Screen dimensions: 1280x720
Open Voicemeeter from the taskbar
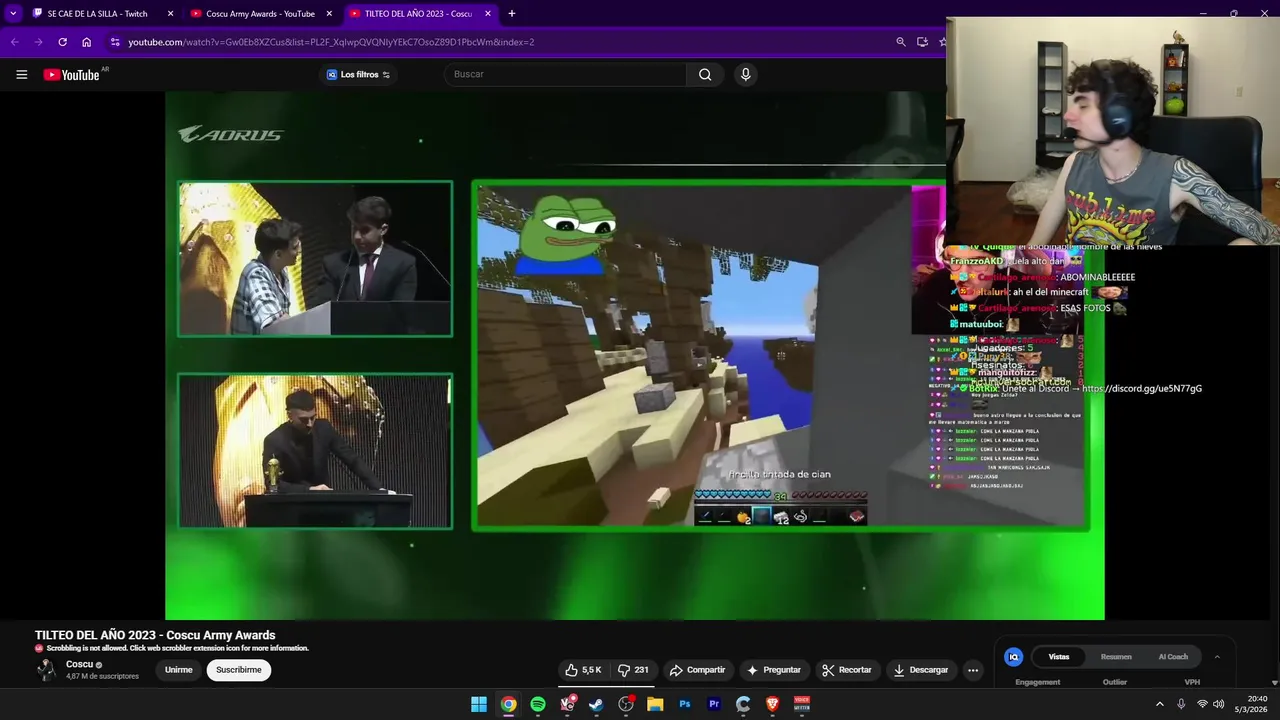click(801, 704)
